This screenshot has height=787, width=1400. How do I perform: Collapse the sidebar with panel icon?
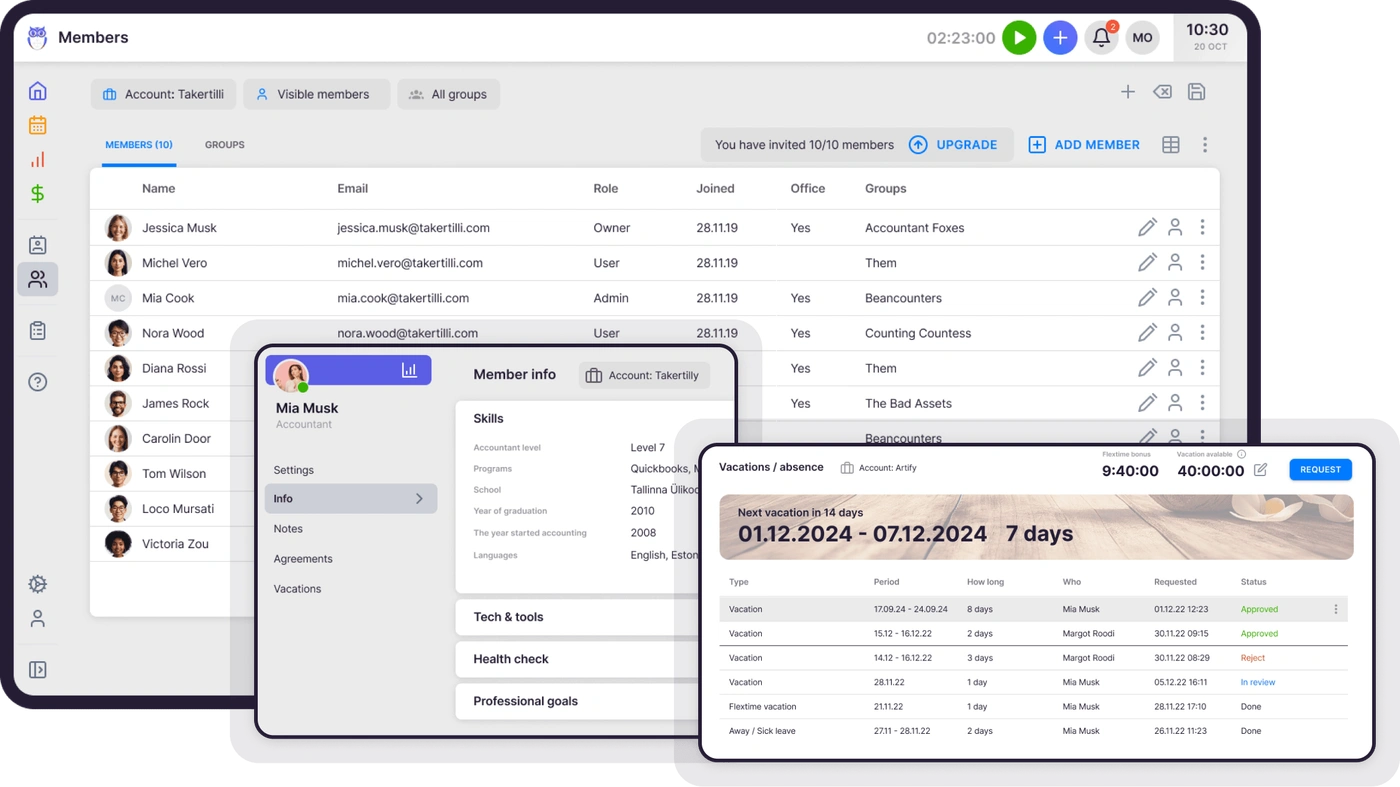click(37, 670)
